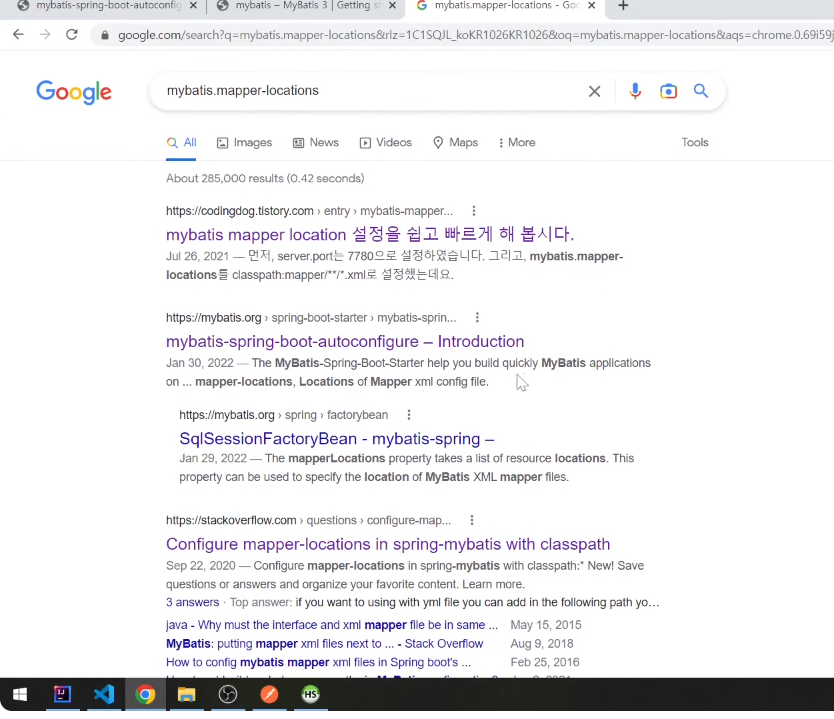The height and width of the screenshot is (719, 834).
Task: Close the MyBatis 3 Getting started tab
Action: 393,5
